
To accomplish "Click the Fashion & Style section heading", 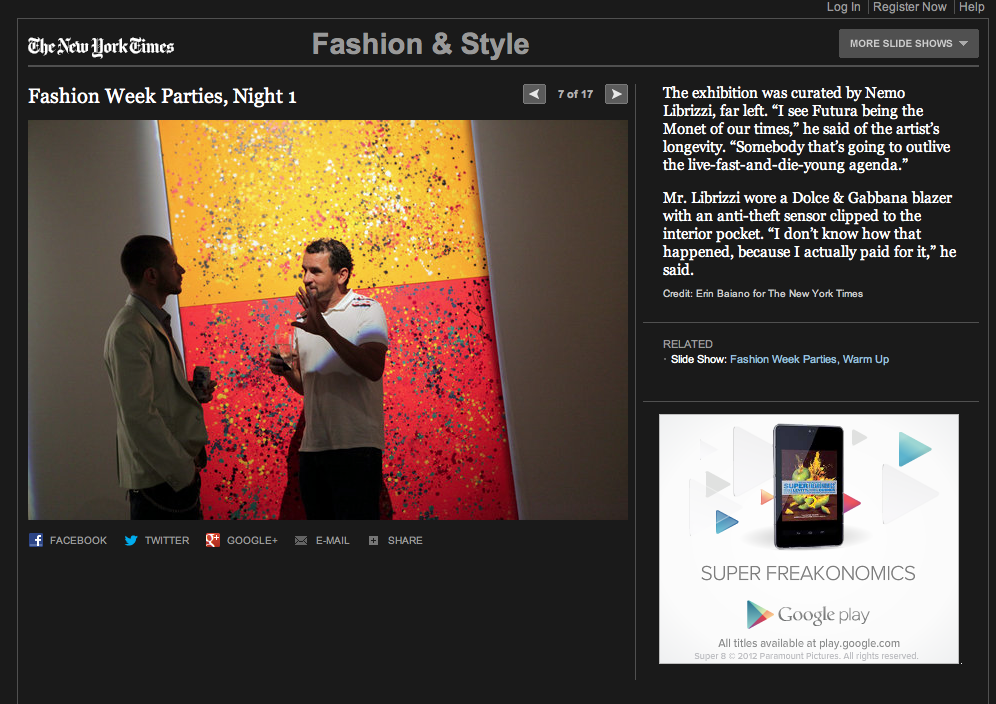I will pyautogui.click(x=420, y=45).
